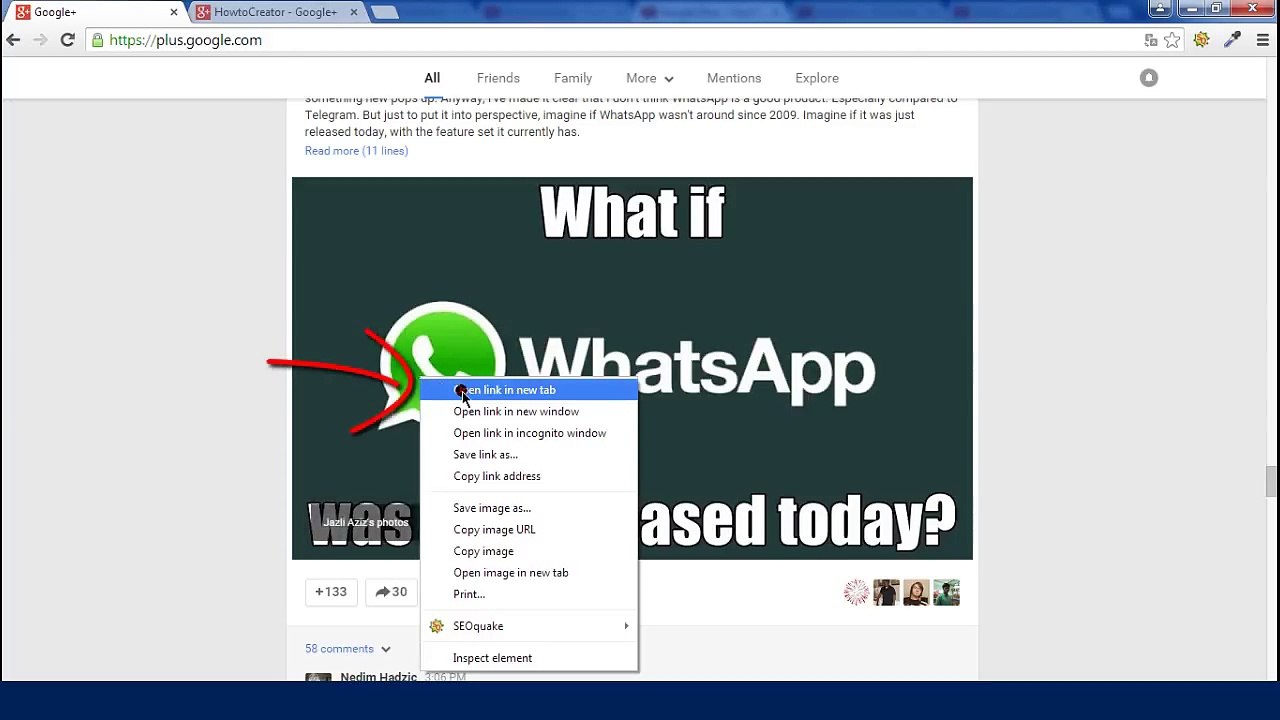Viewport: 1280px width, 720px height.
Task: Choose Open link in new window
Action: pyautogui.click(x=529, y=411)
